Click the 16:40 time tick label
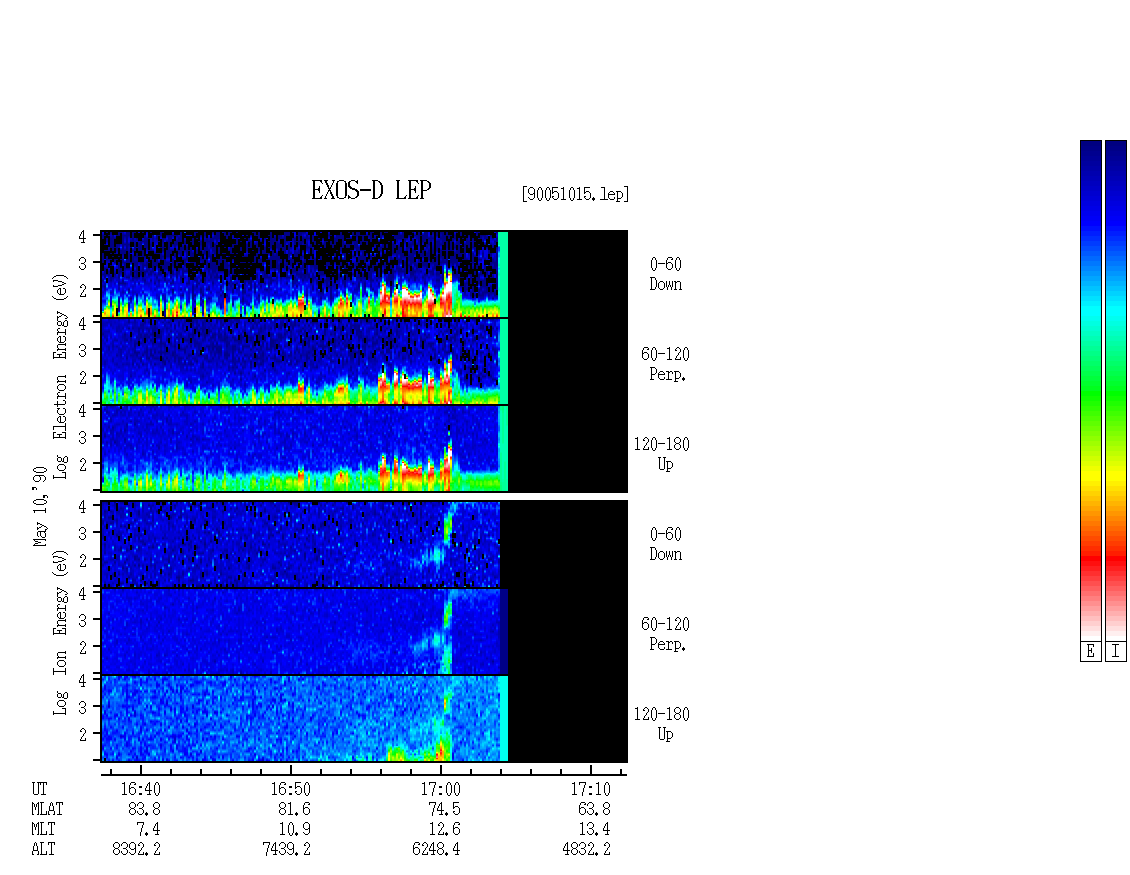The image size is (1130, 875). (141, 789)
